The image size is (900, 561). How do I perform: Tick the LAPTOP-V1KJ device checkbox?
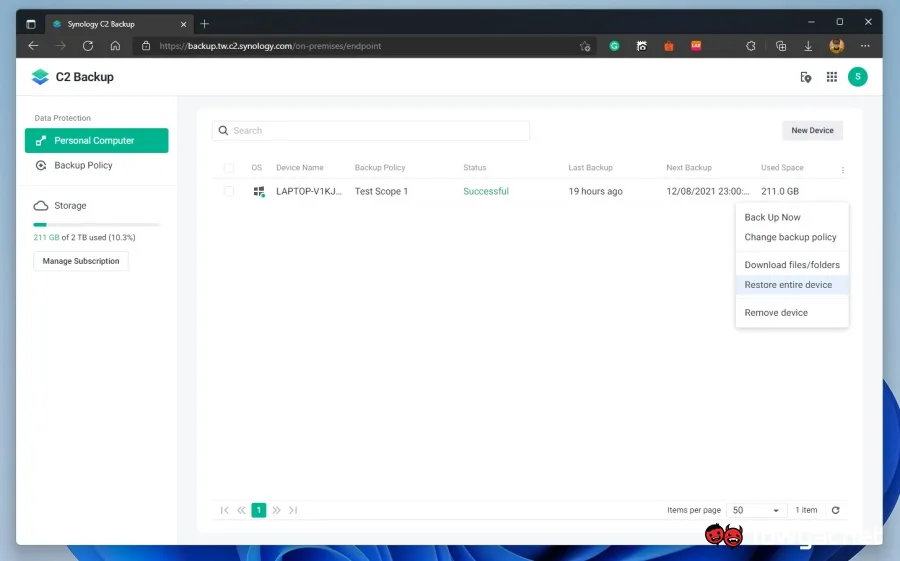click(229, 191)
